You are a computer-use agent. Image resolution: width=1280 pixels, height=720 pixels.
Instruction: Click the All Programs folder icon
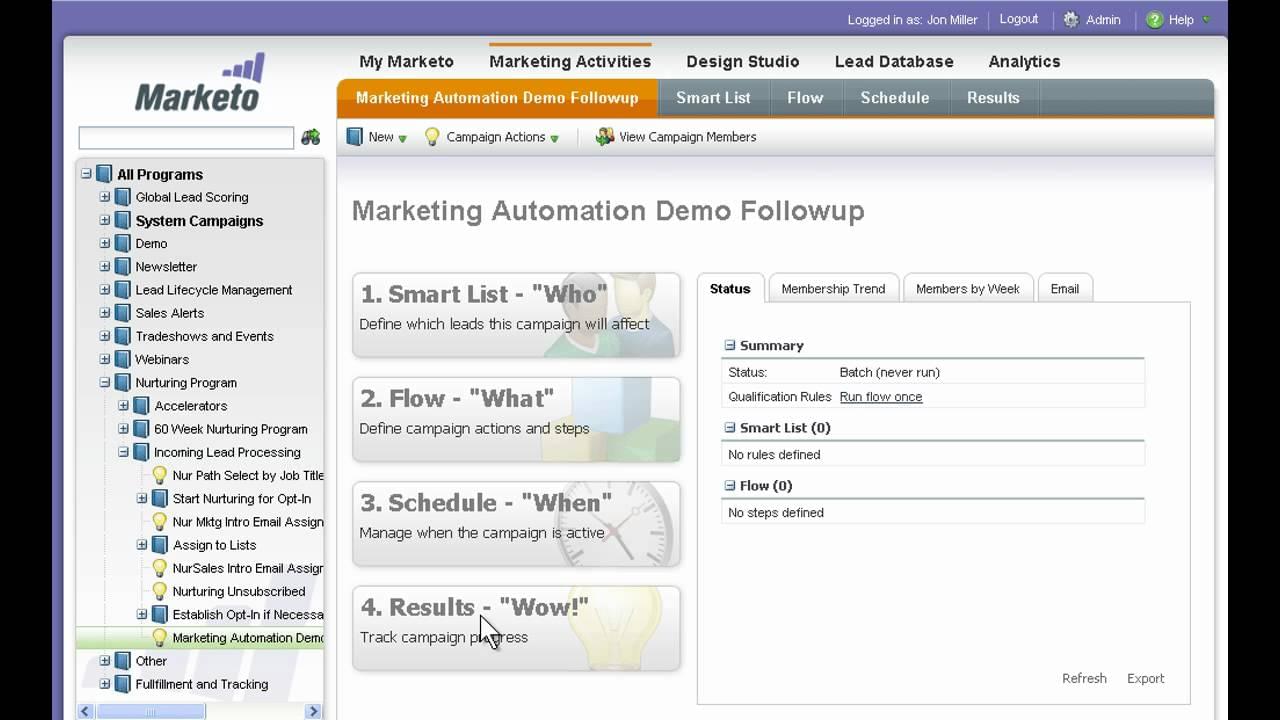[104, 174]
